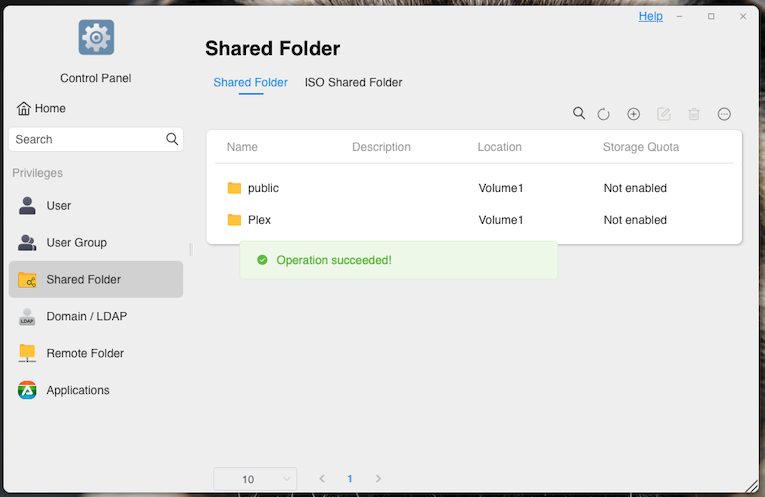The image size is (765, 497).
Task: Click the Storage Quota column header
Action: 641,147
